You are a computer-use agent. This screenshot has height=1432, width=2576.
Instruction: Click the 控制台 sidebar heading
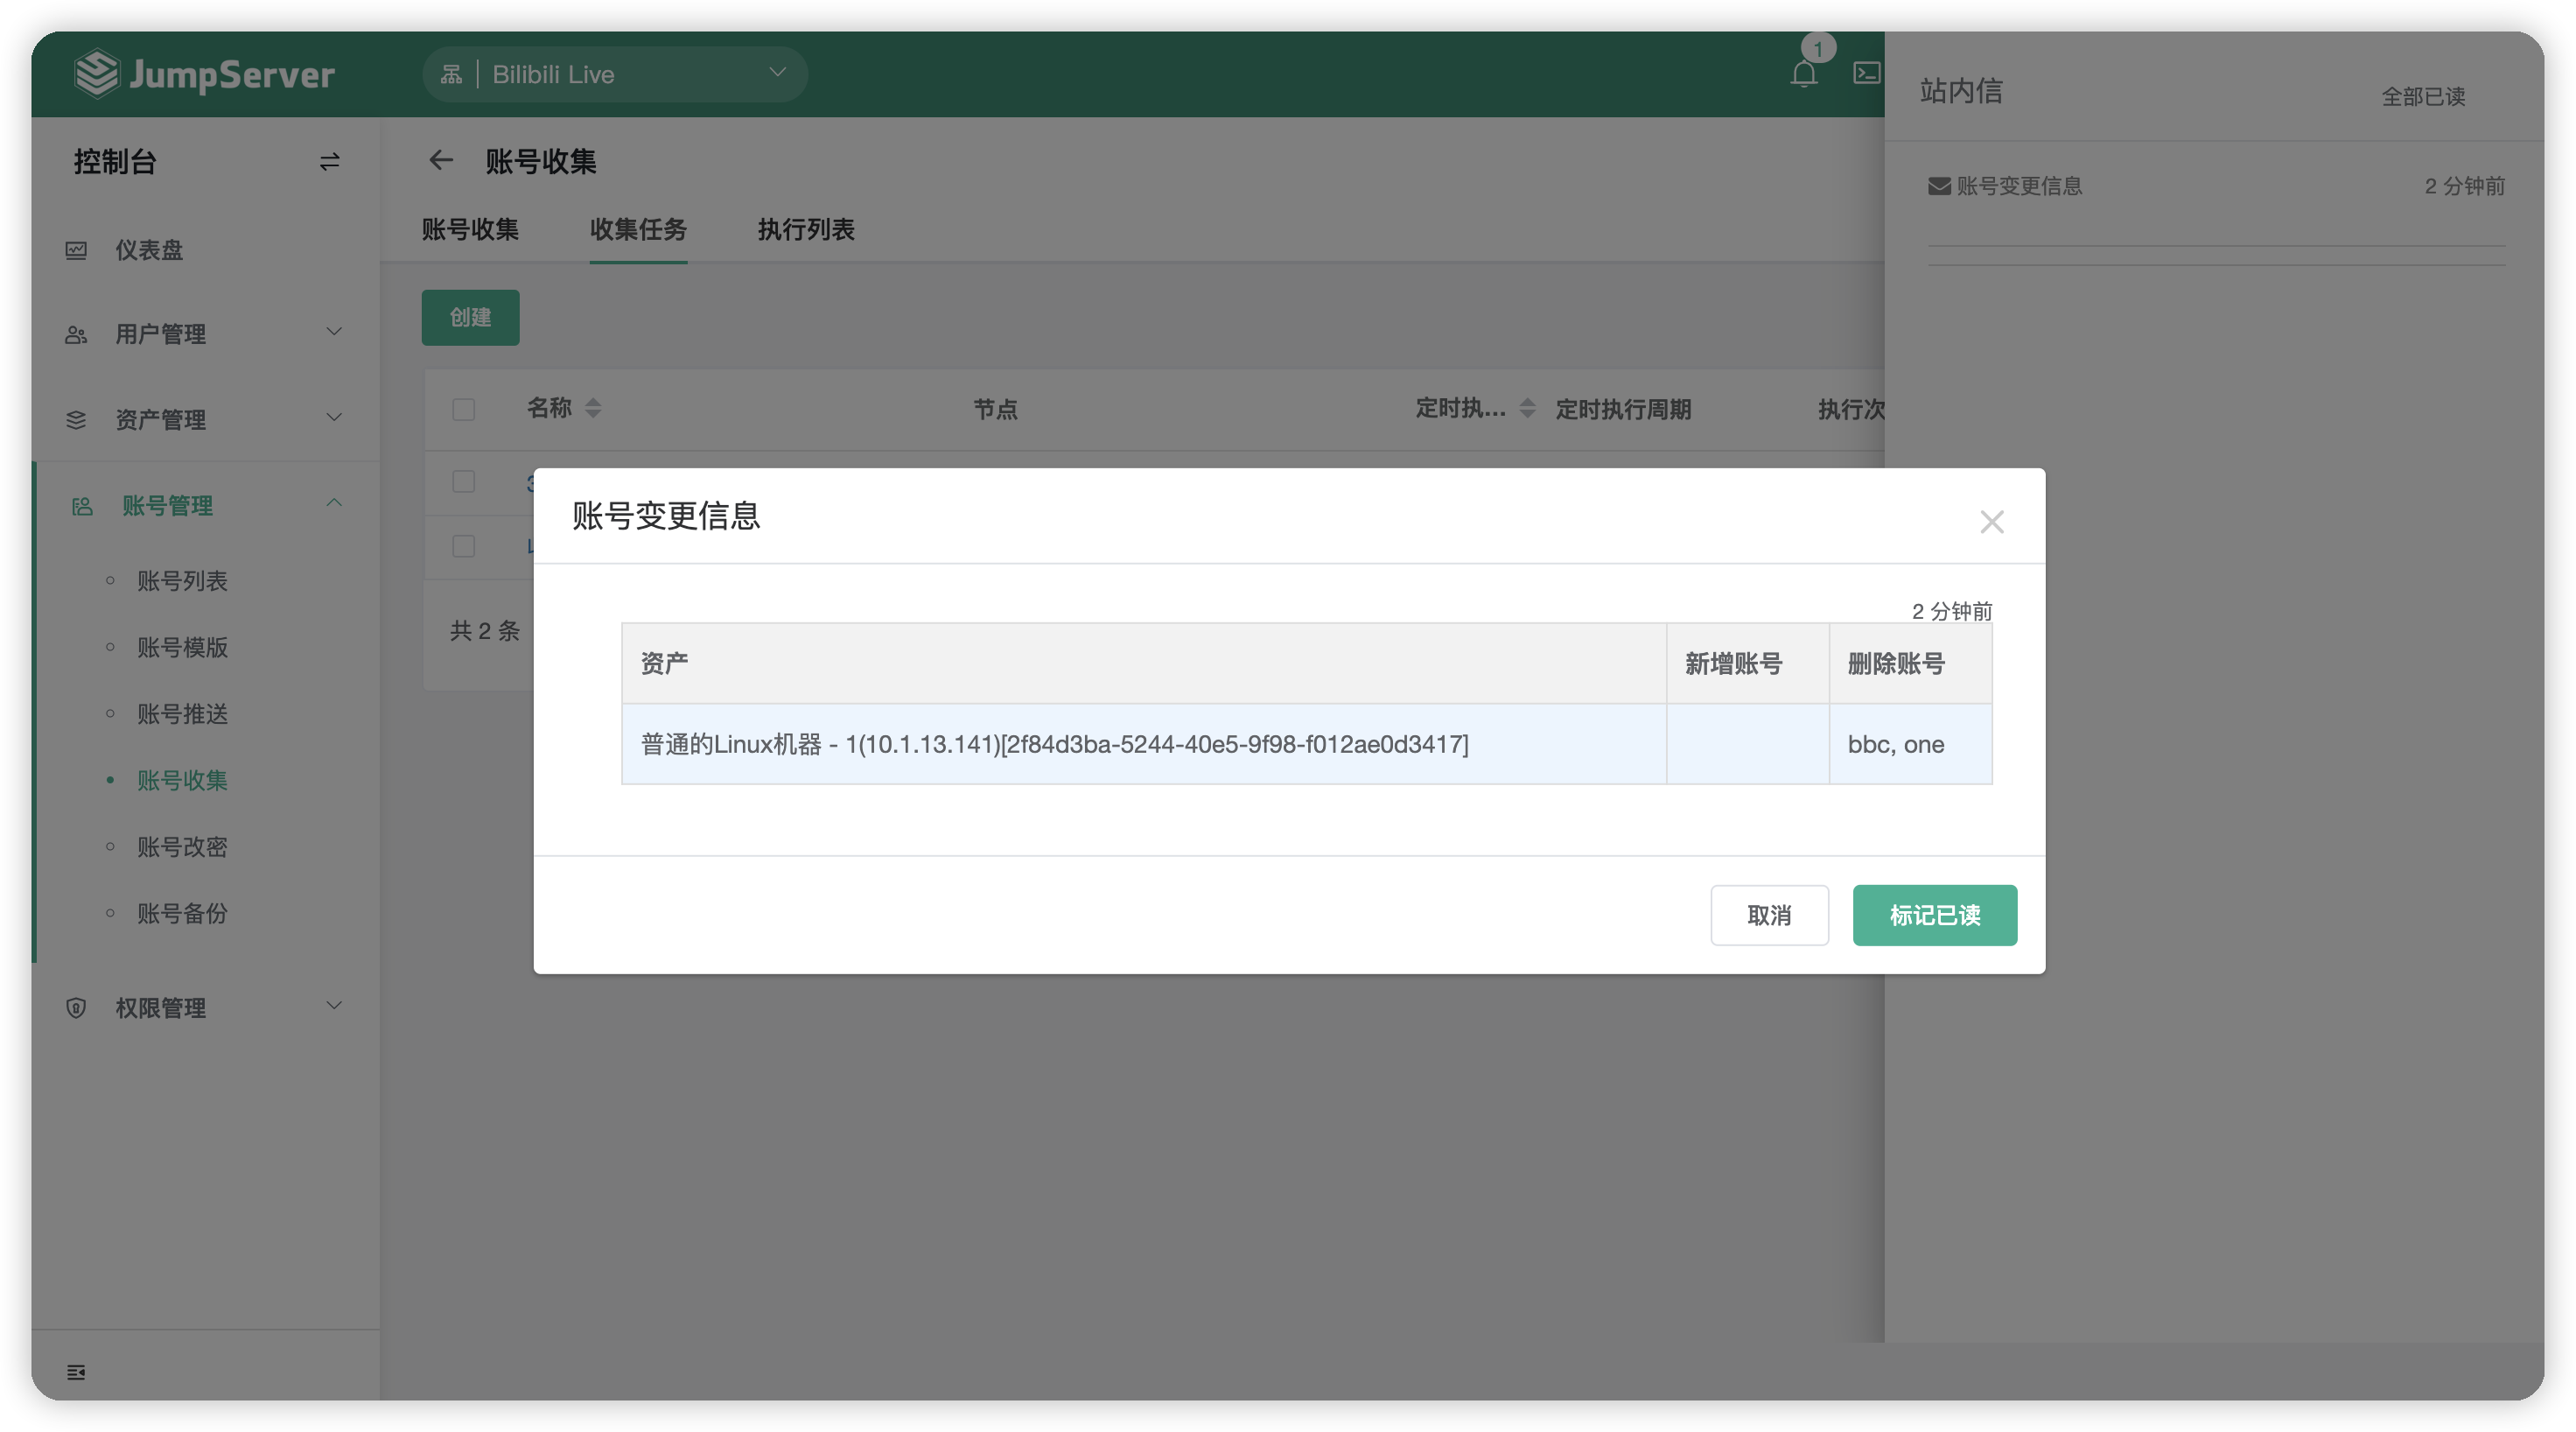coord(115,161)
